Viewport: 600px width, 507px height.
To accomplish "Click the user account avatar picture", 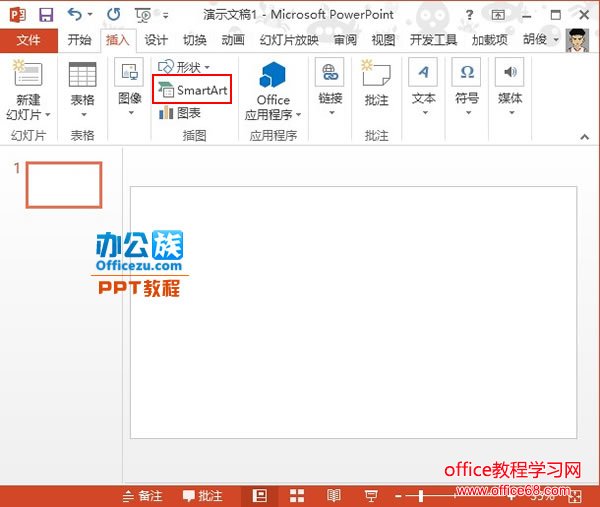I will point(577,40).
